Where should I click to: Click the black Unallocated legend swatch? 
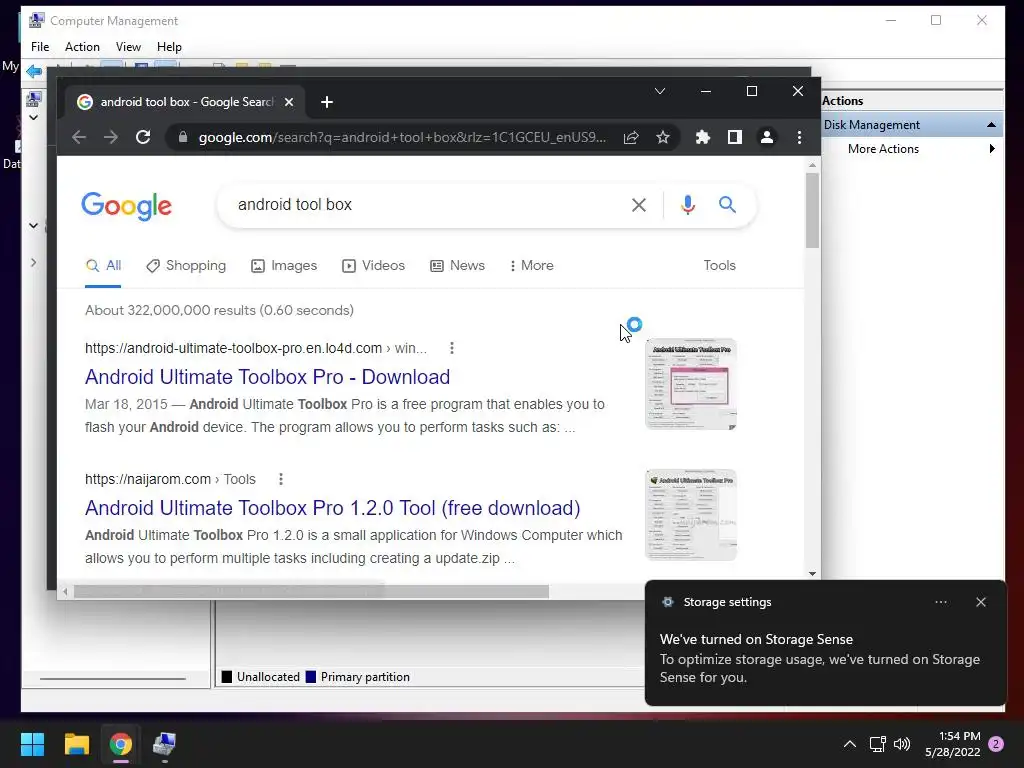coord(227,677)
